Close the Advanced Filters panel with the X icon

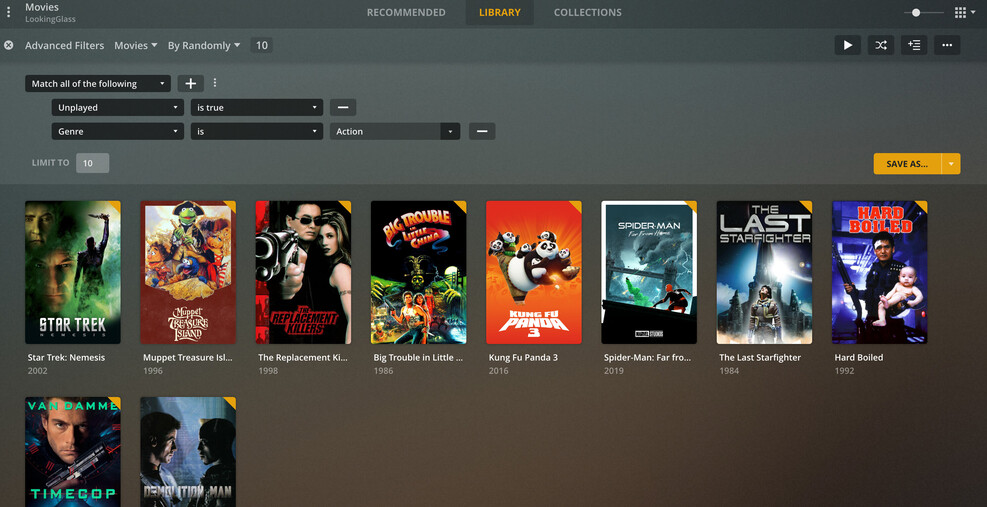[x=9, y=45]
